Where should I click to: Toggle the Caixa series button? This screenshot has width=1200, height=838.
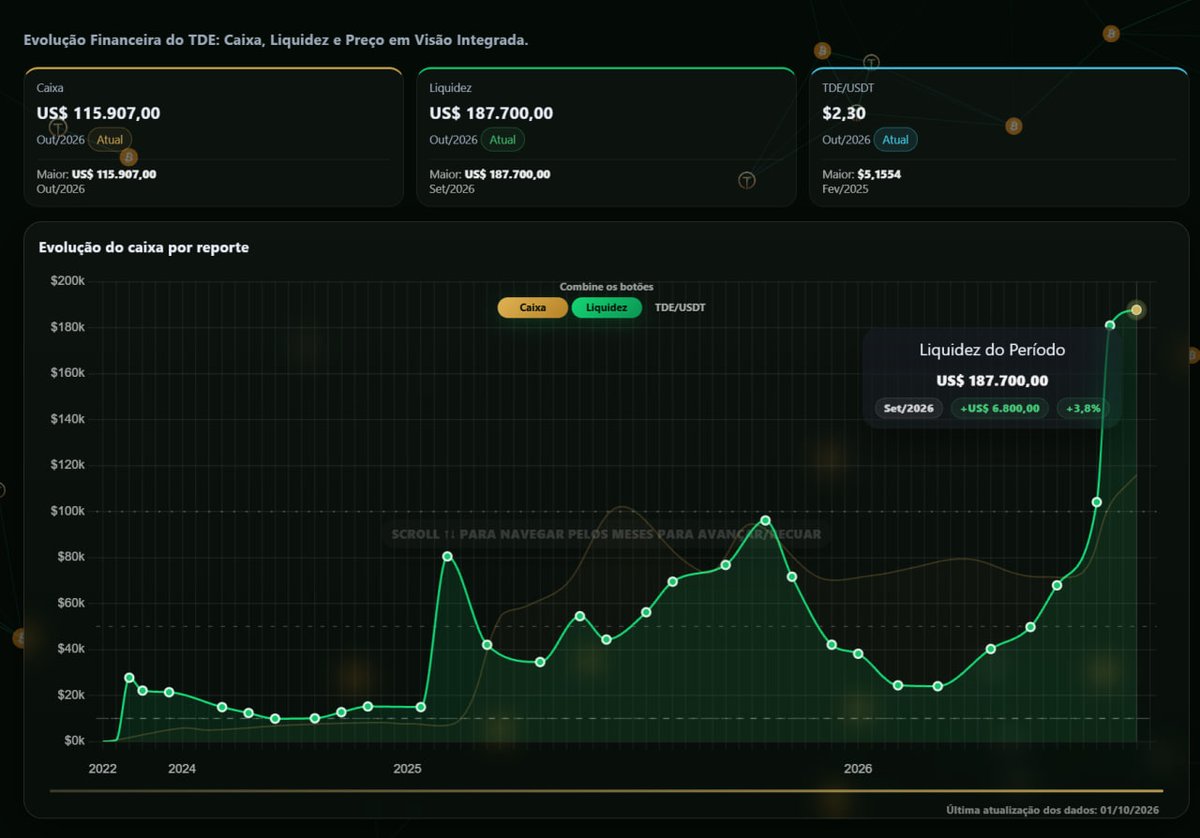532,308
